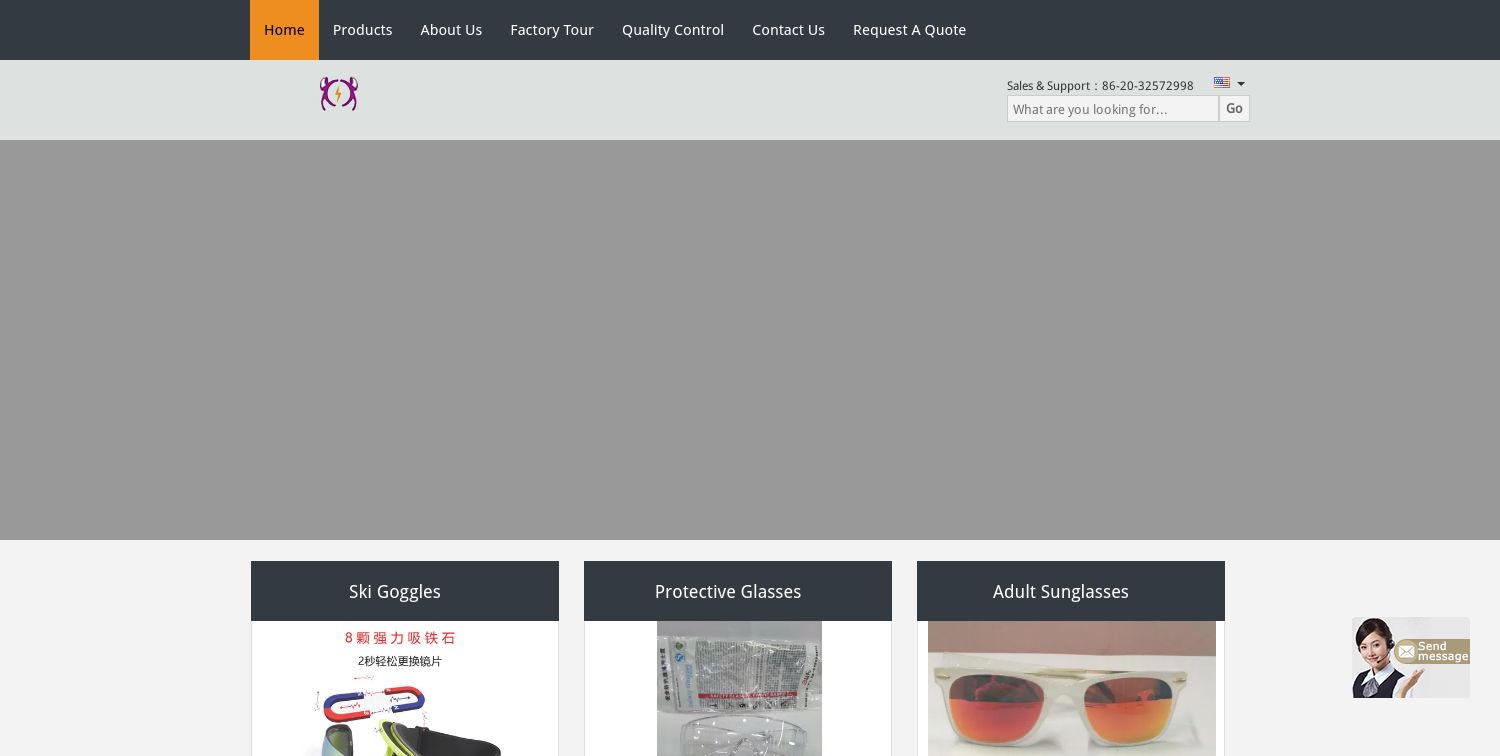The height and width of the screenshot is (756, 1500).
Task: Go to the Contact Us page
Action: click(x=788, y=30)
